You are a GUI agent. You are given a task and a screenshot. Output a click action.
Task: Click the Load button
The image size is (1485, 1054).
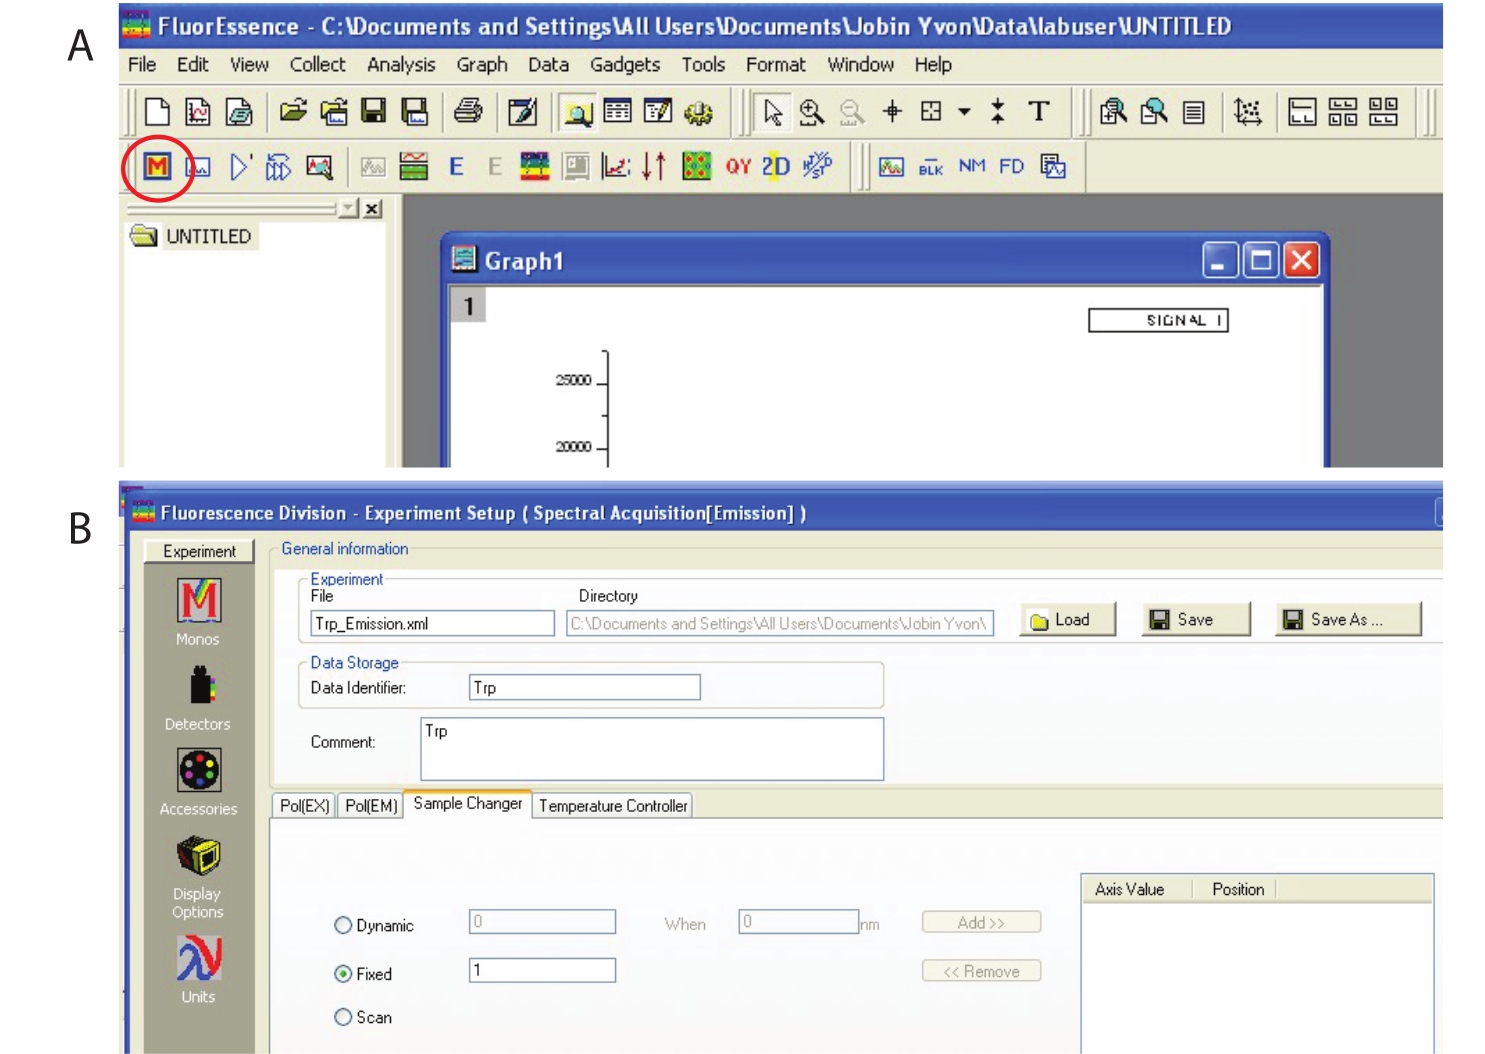pos(1067,620)
